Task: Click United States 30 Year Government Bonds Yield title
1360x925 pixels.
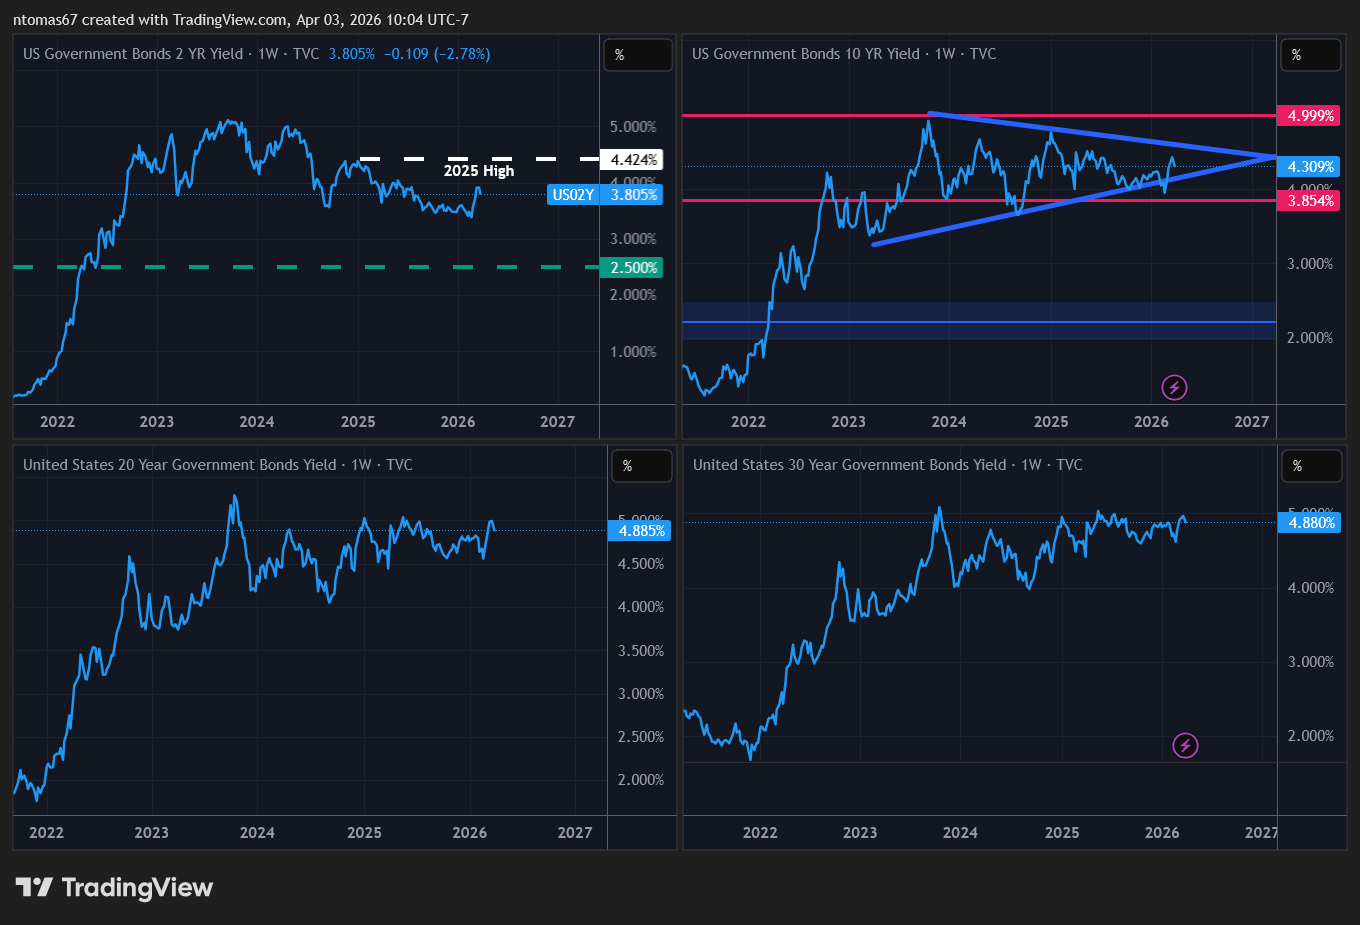Action: [x=849, y=465]
